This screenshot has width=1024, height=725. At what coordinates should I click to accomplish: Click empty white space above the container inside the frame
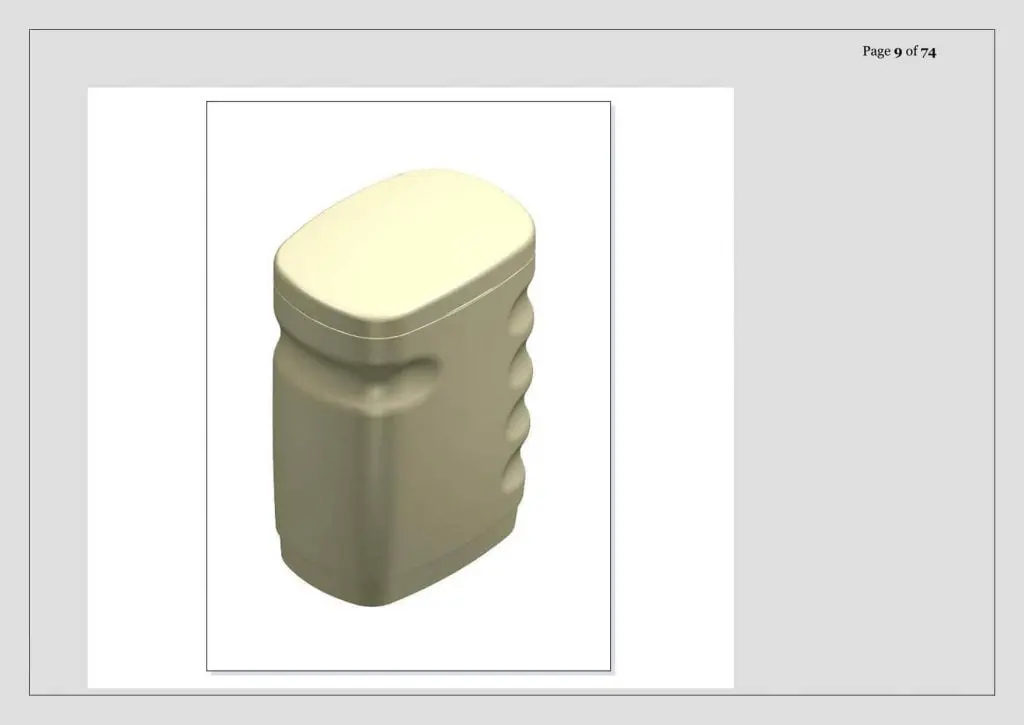pos(409,134)
